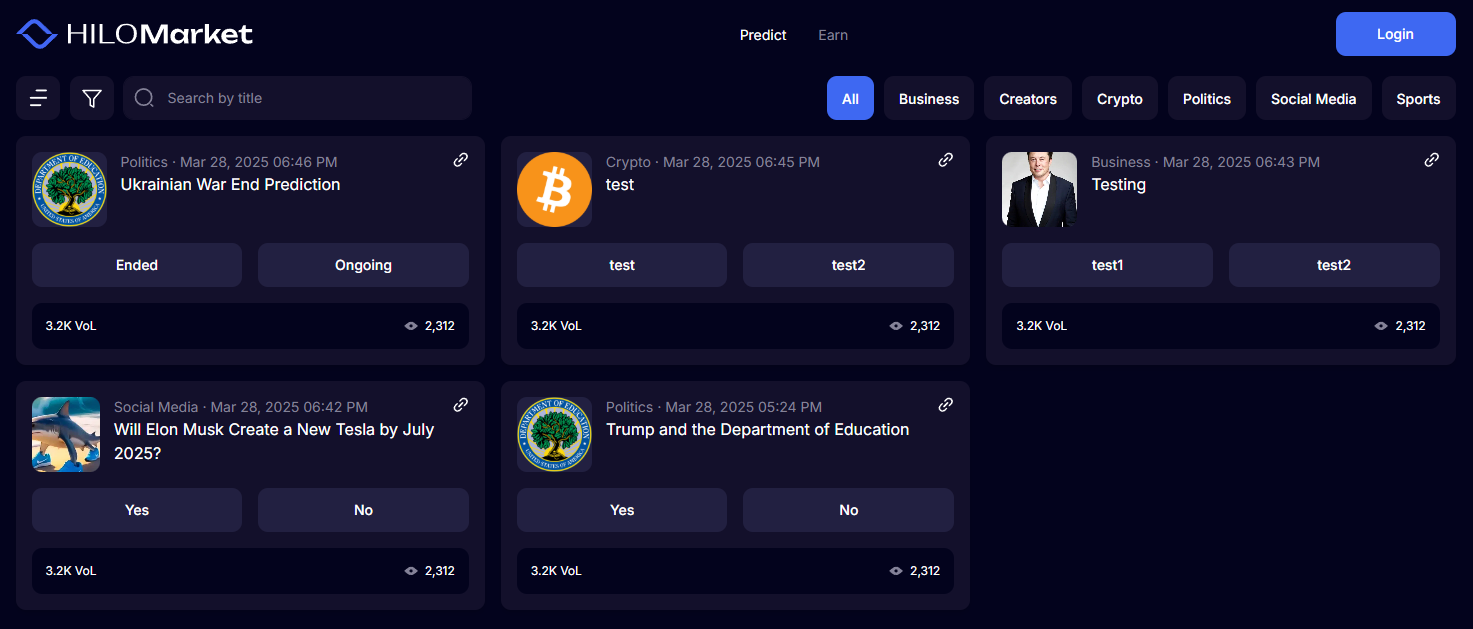The image size is (1473, 629).
Task: Open the Trump and Department of Education title
Action: 757,430
